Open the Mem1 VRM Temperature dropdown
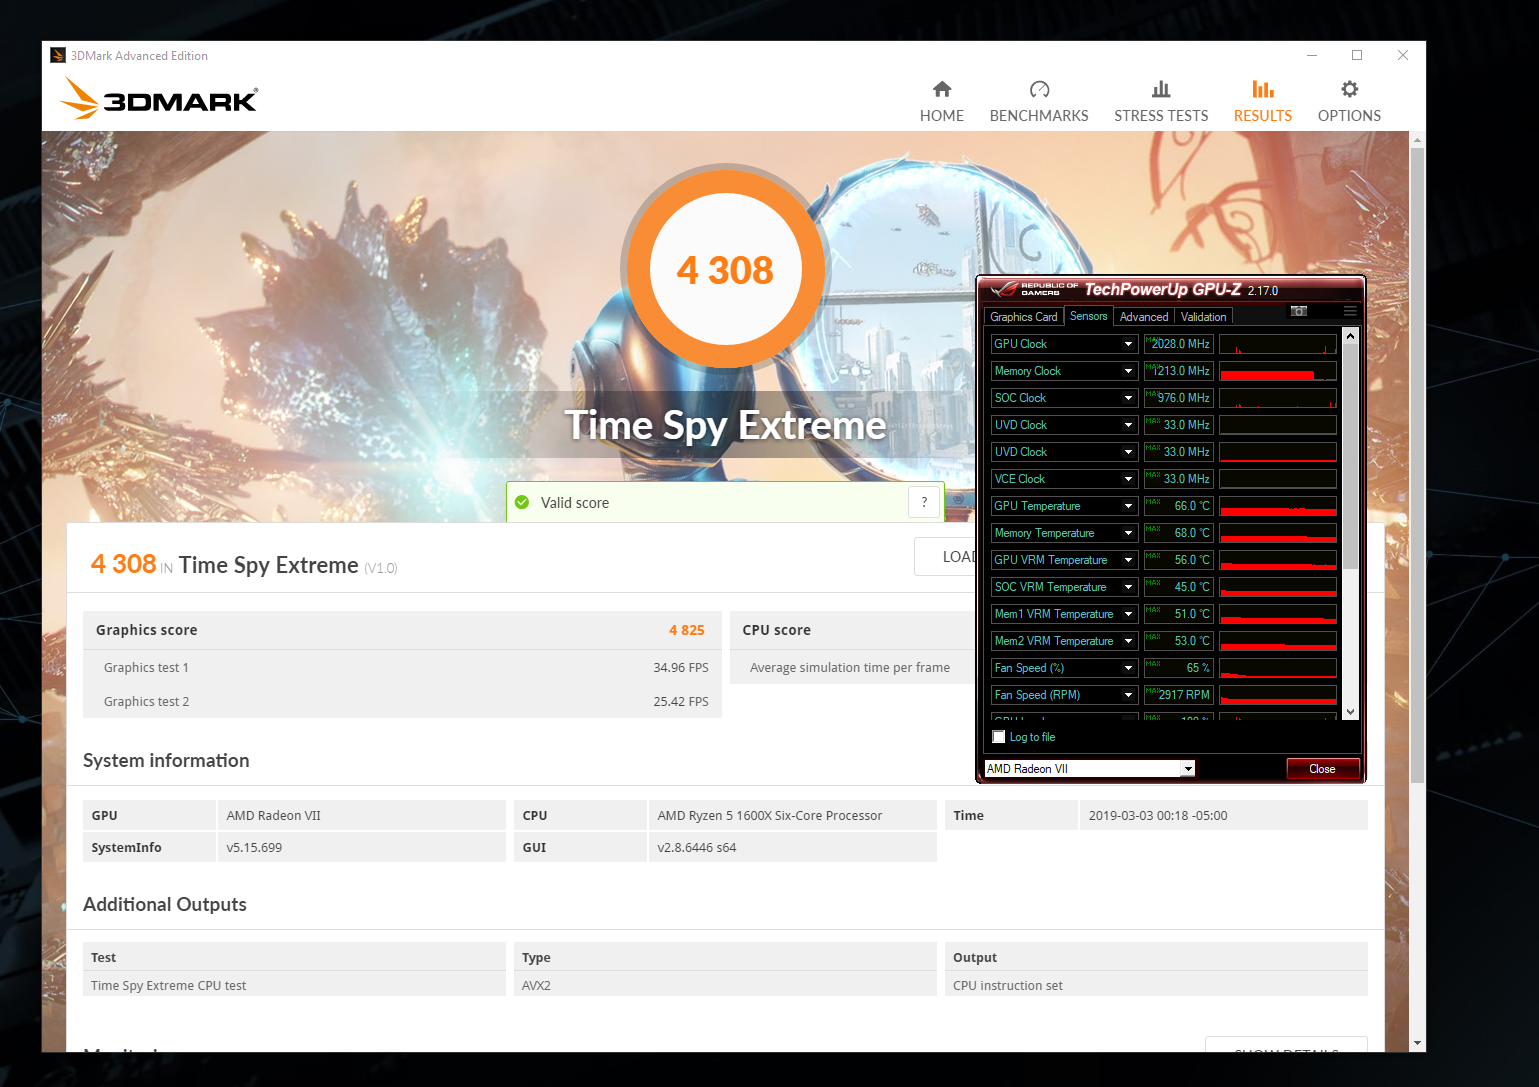The height and width of the screenshot is (1087, 1539). coord(1128,614)
